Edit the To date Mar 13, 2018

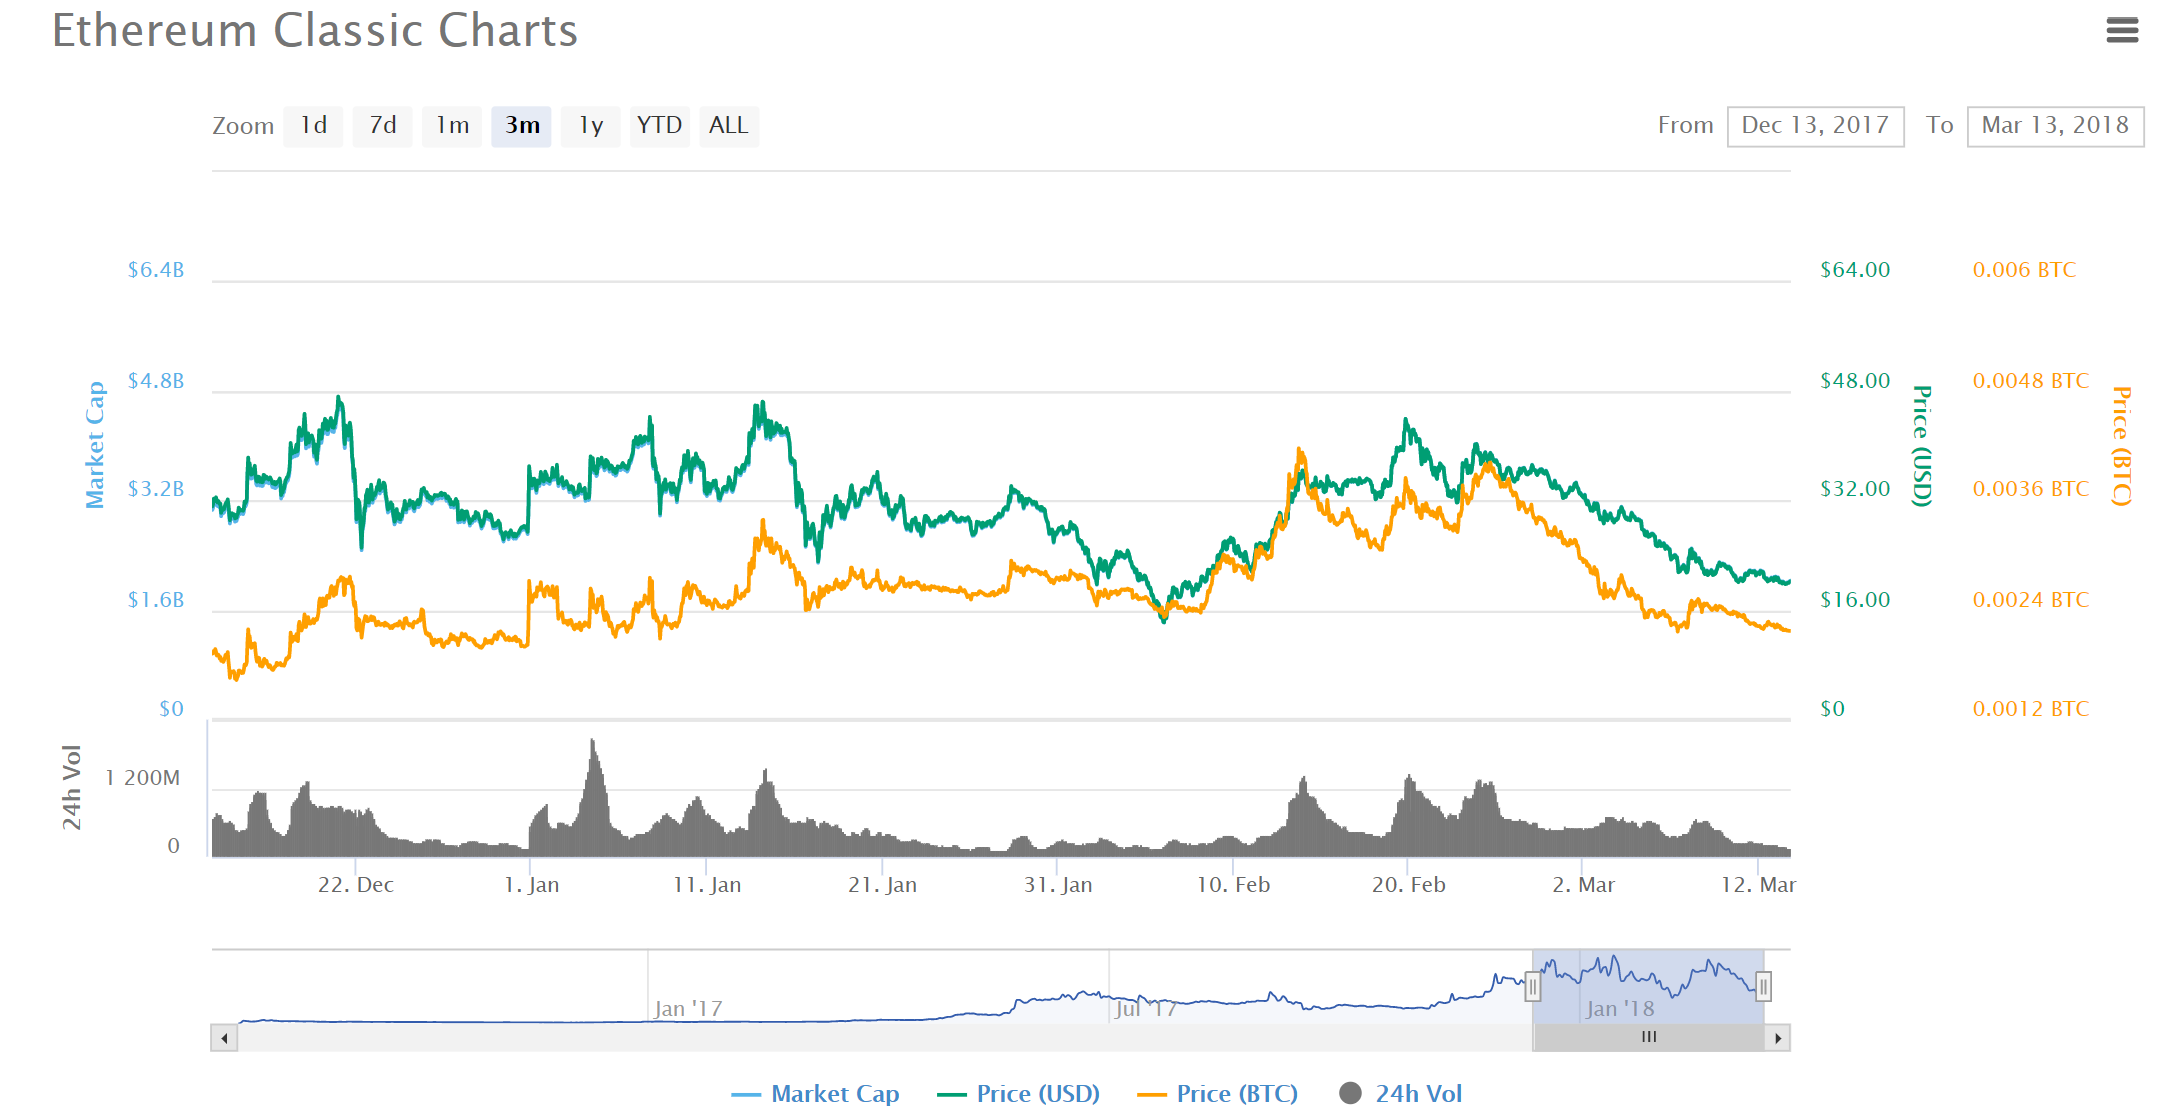[2055, 126]
